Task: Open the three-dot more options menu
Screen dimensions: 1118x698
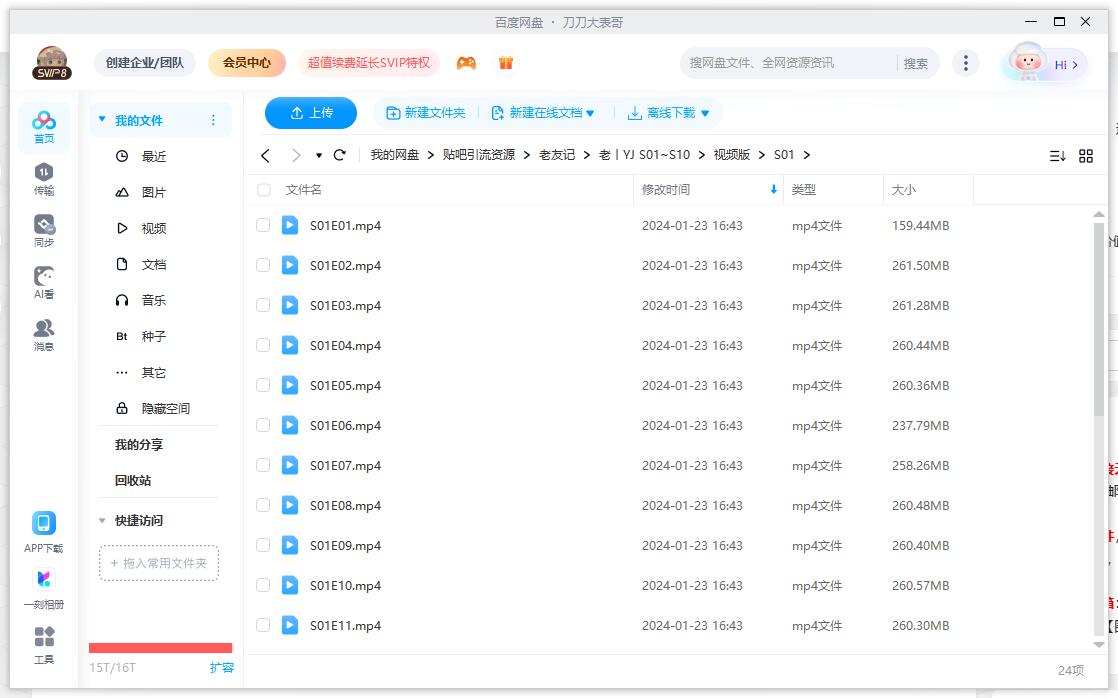Action: 965,62
